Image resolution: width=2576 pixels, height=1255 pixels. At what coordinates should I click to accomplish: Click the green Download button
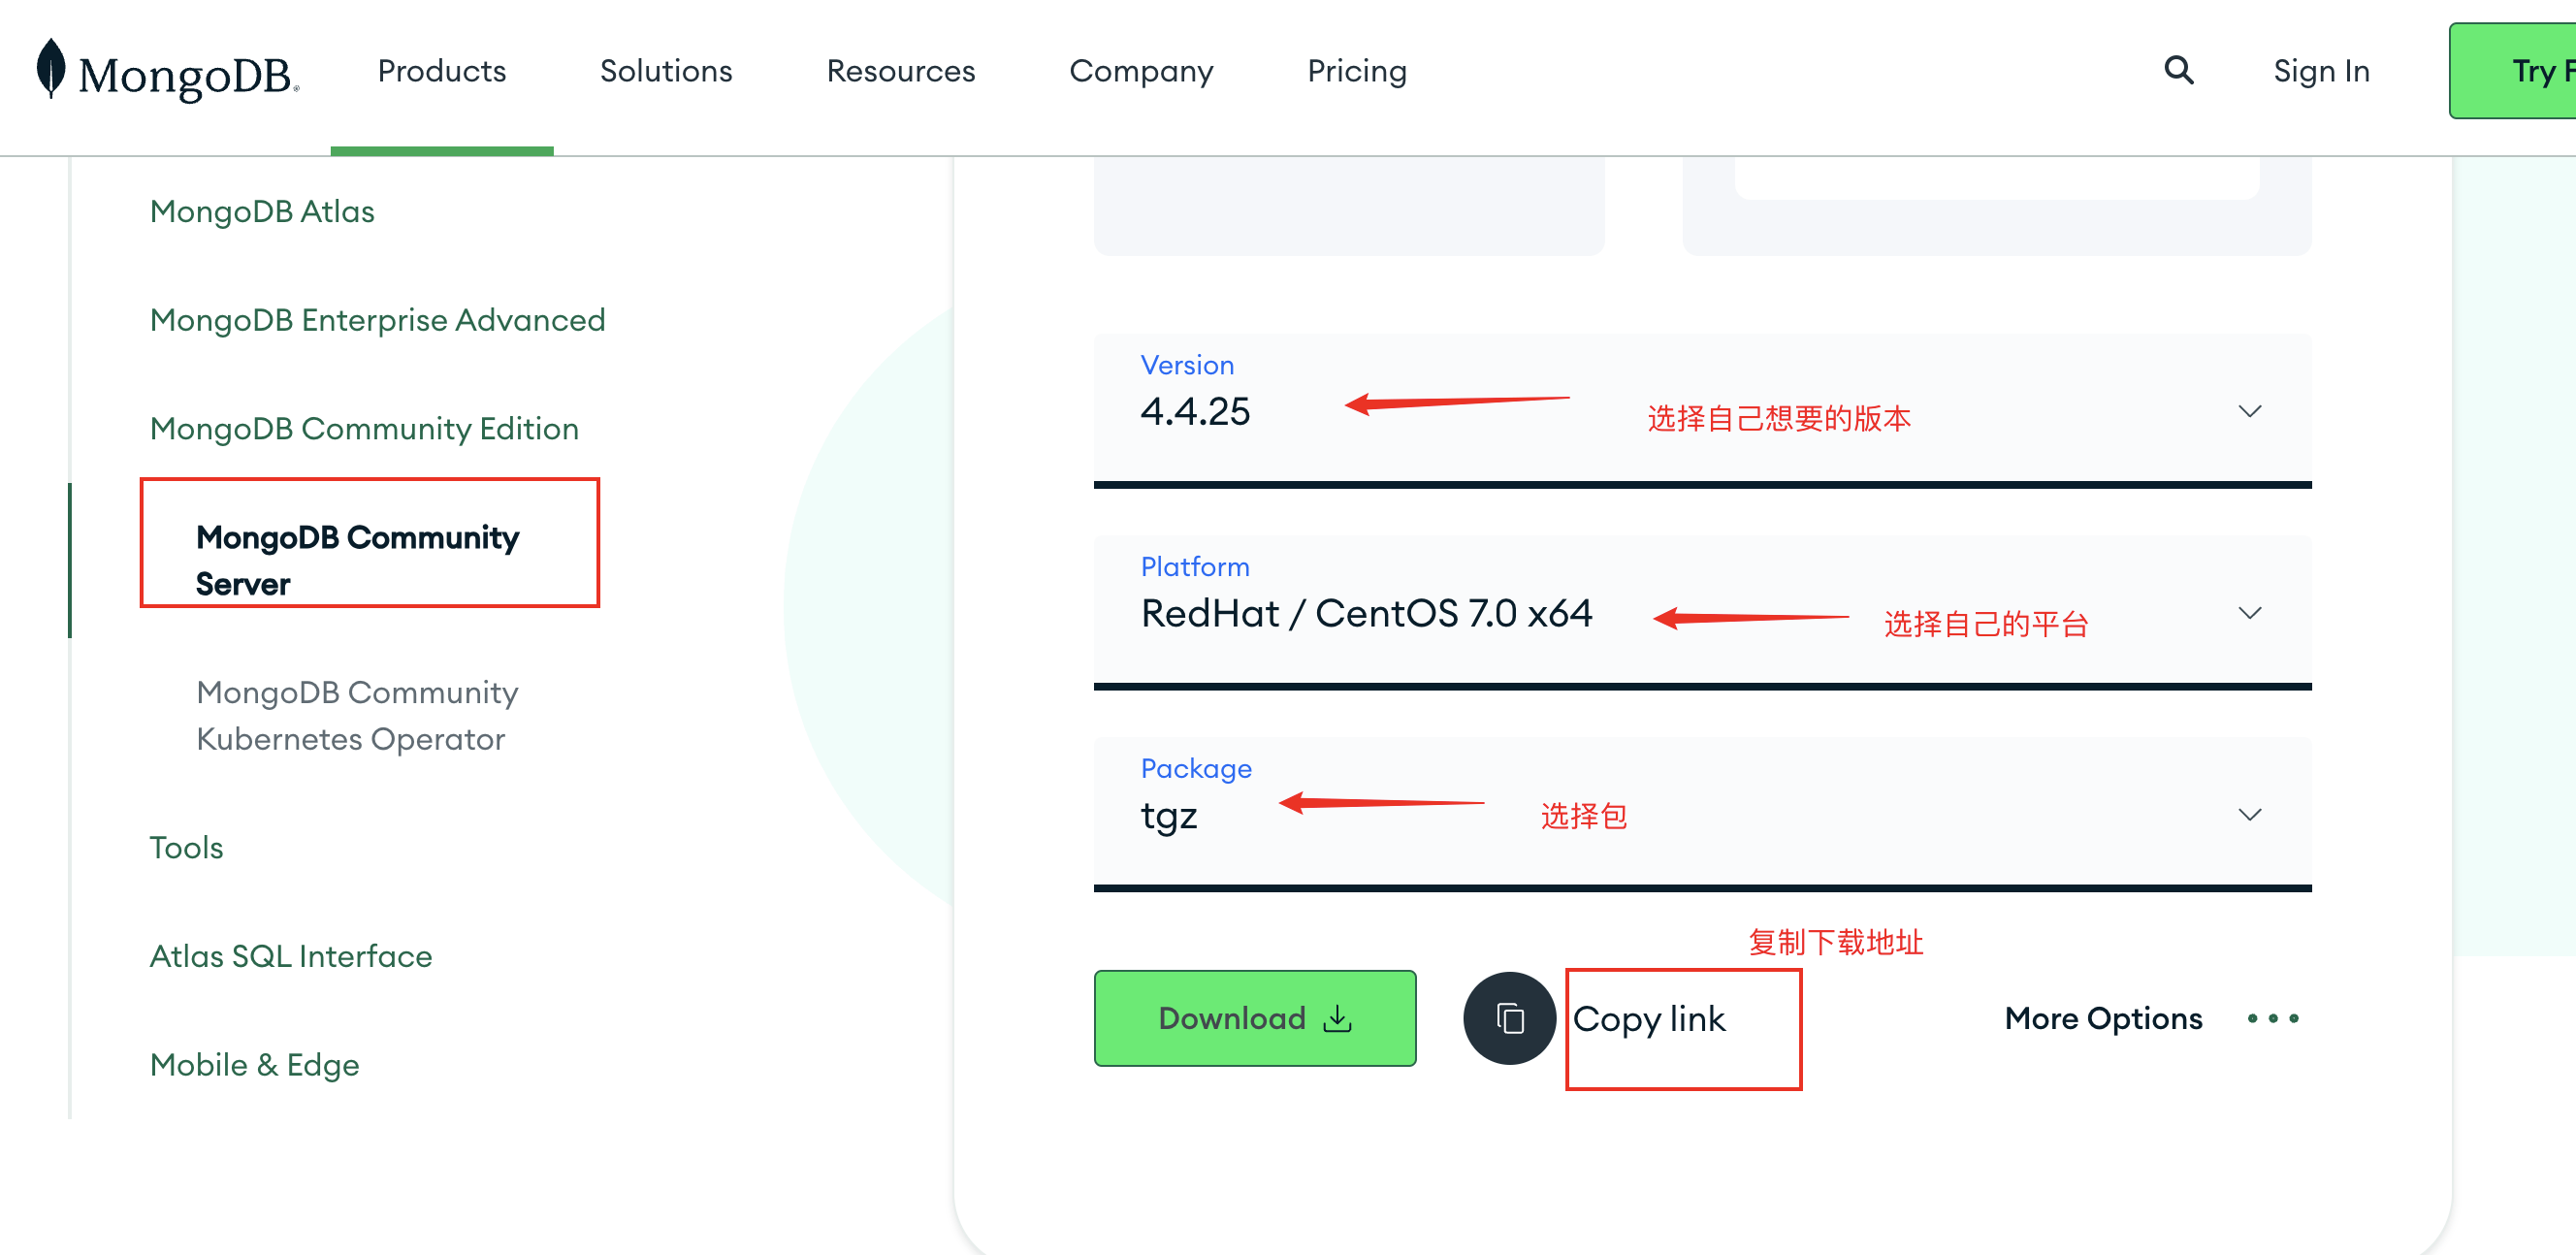click(1255, 1018)
